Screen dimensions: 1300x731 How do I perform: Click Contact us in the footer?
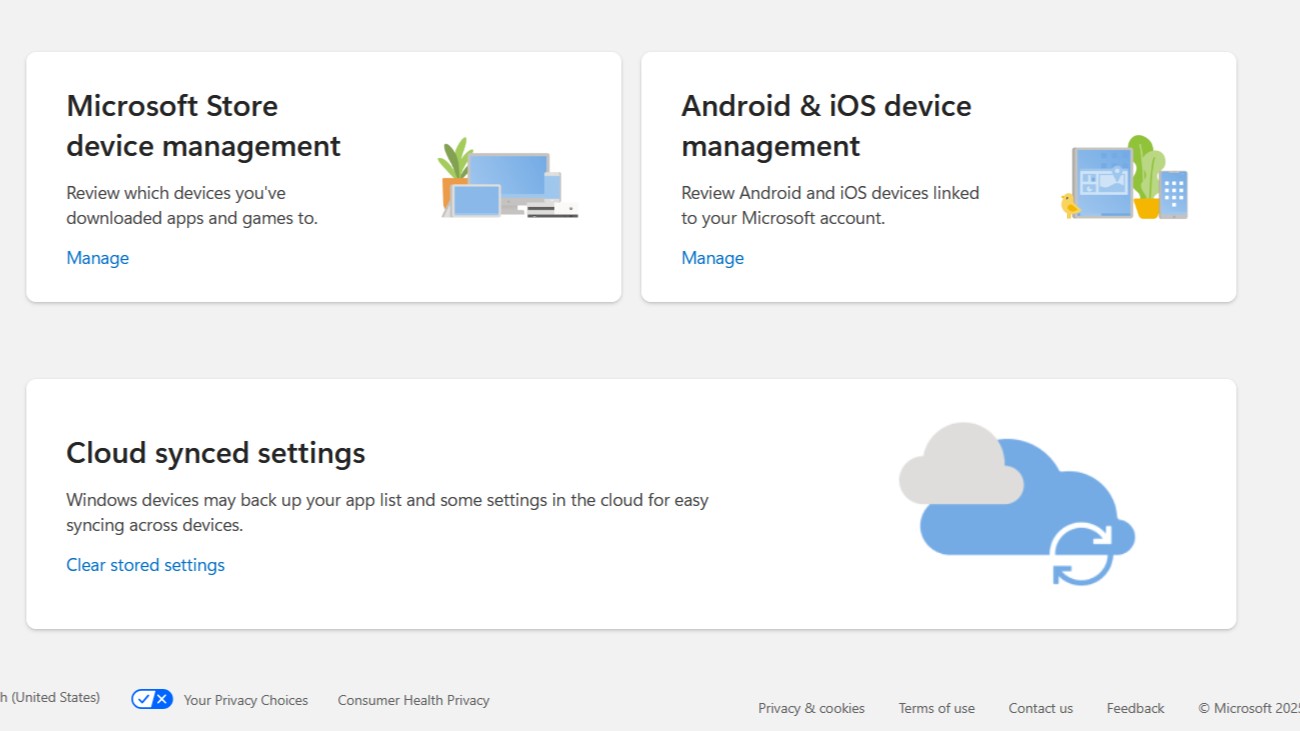click(x=1040, y=708)
